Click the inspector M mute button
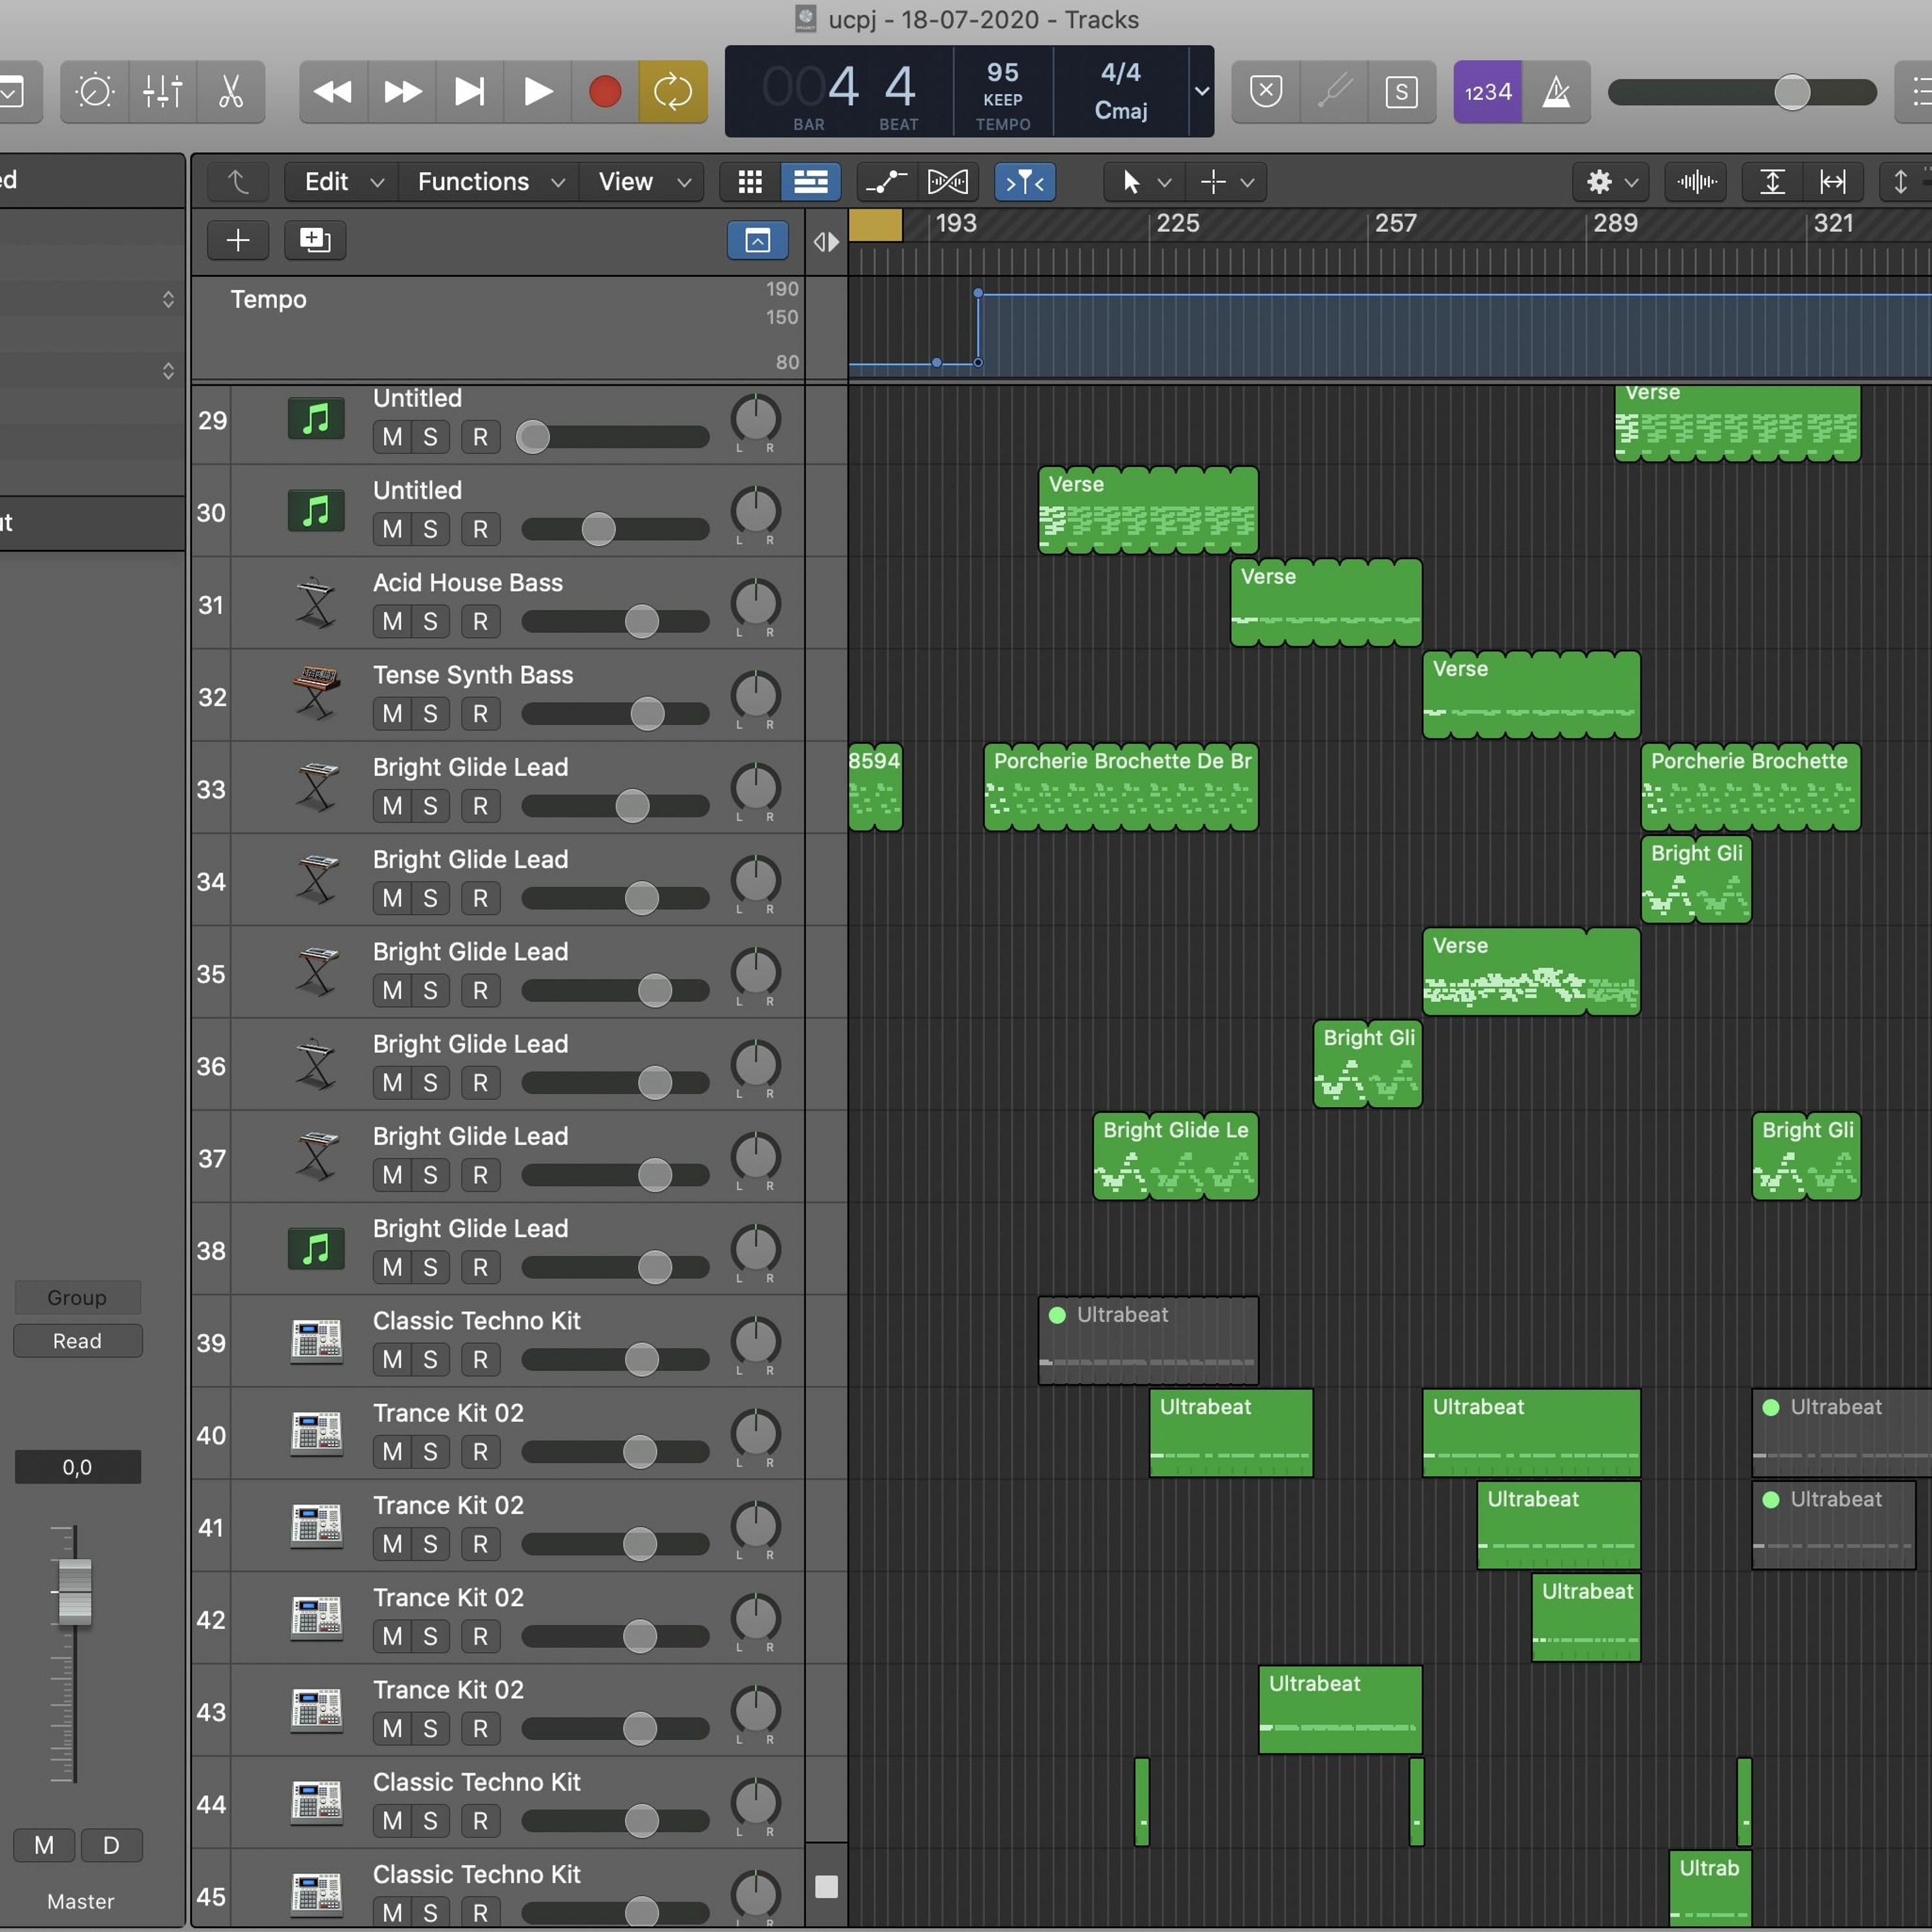The image size is (1932, 1932). (44, 1845)
